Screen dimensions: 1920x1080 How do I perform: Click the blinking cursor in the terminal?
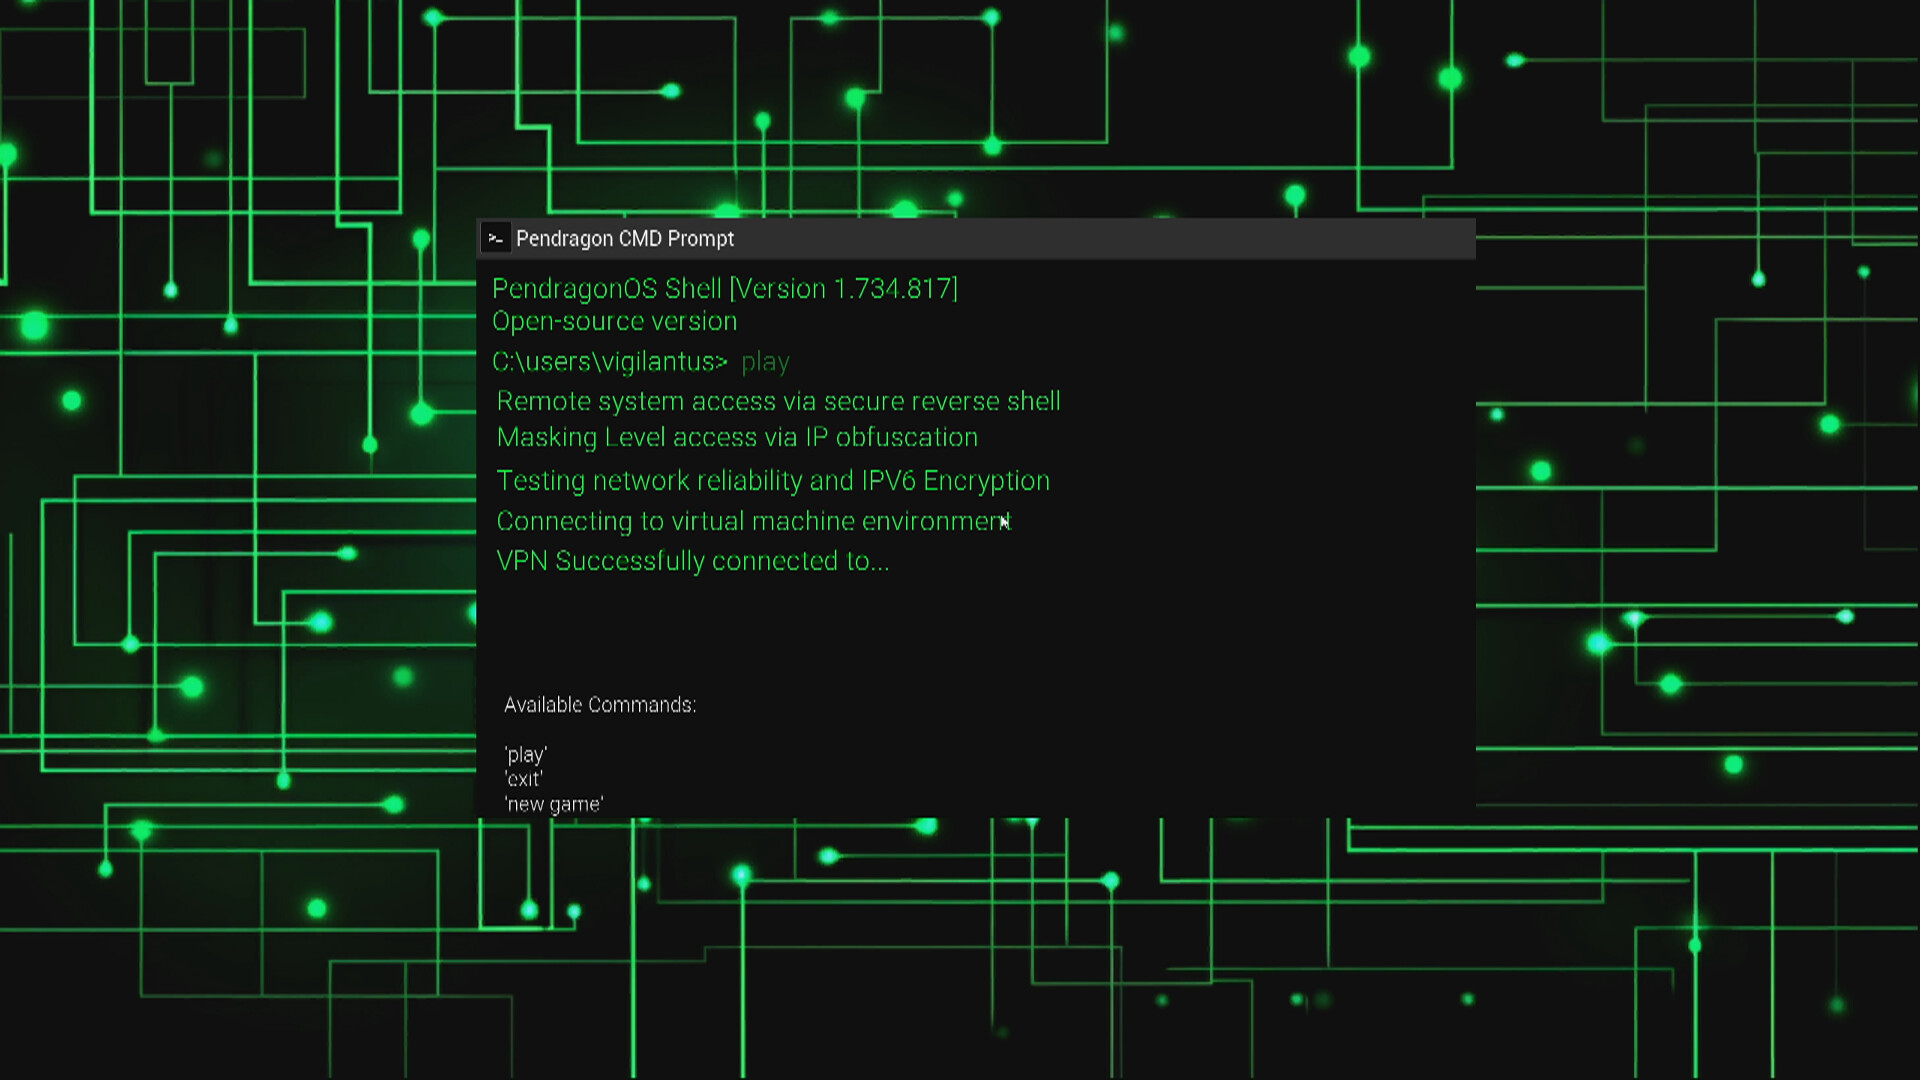coord(1003,521)
